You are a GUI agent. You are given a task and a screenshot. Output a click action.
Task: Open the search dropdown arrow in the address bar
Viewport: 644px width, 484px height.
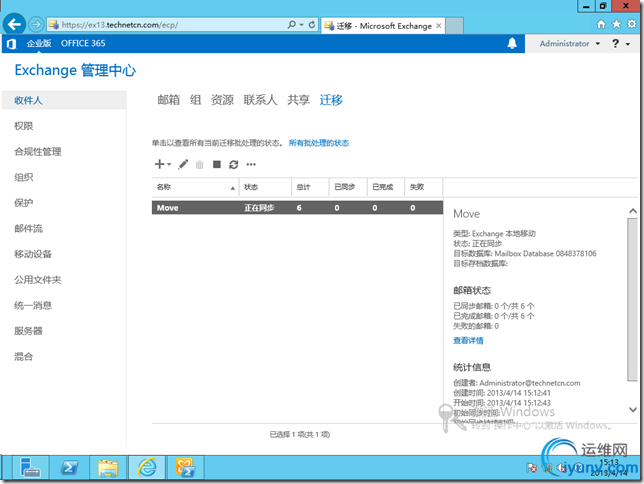(x=301, y=25)
